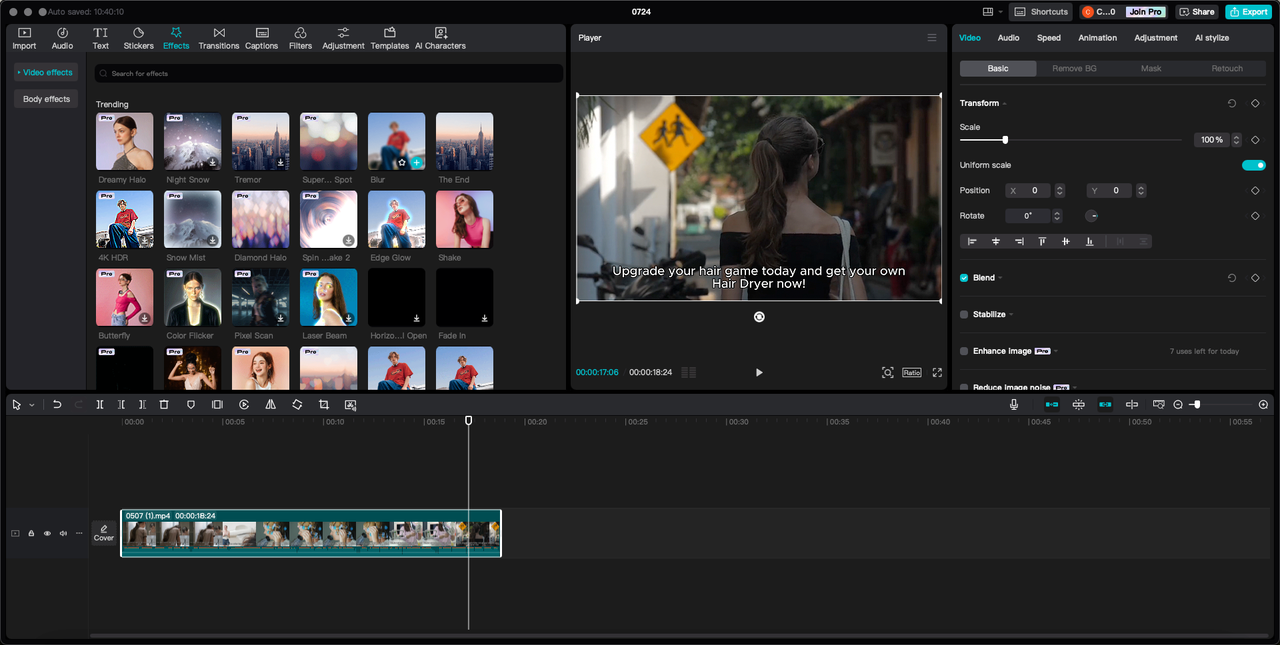This screenshot has height=645, width=1280.
Task: Click the microphone record voiceover icon
Action: (x=1014, y=404)
